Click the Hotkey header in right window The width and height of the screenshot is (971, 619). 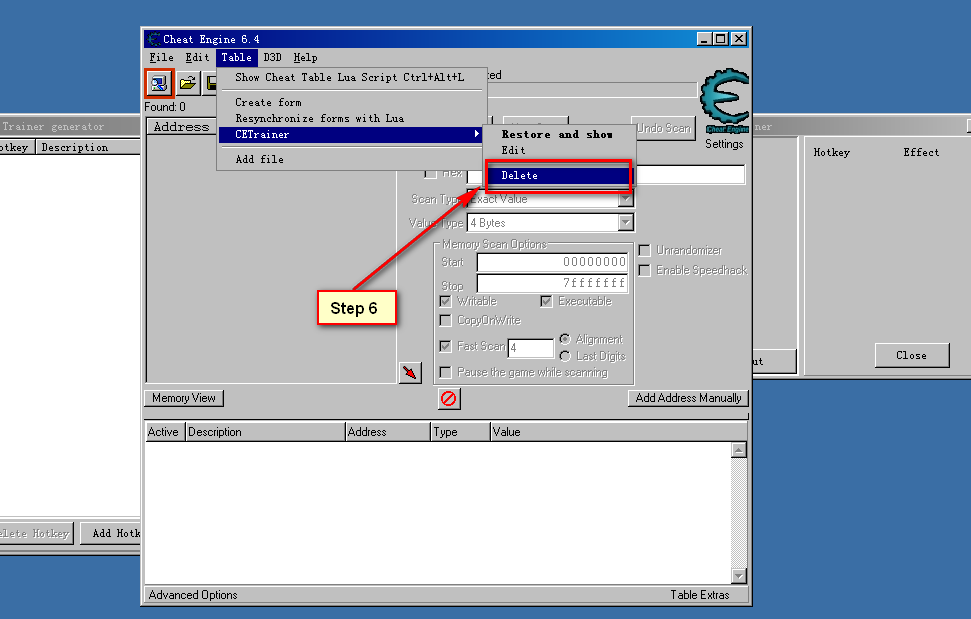point(831,152)
